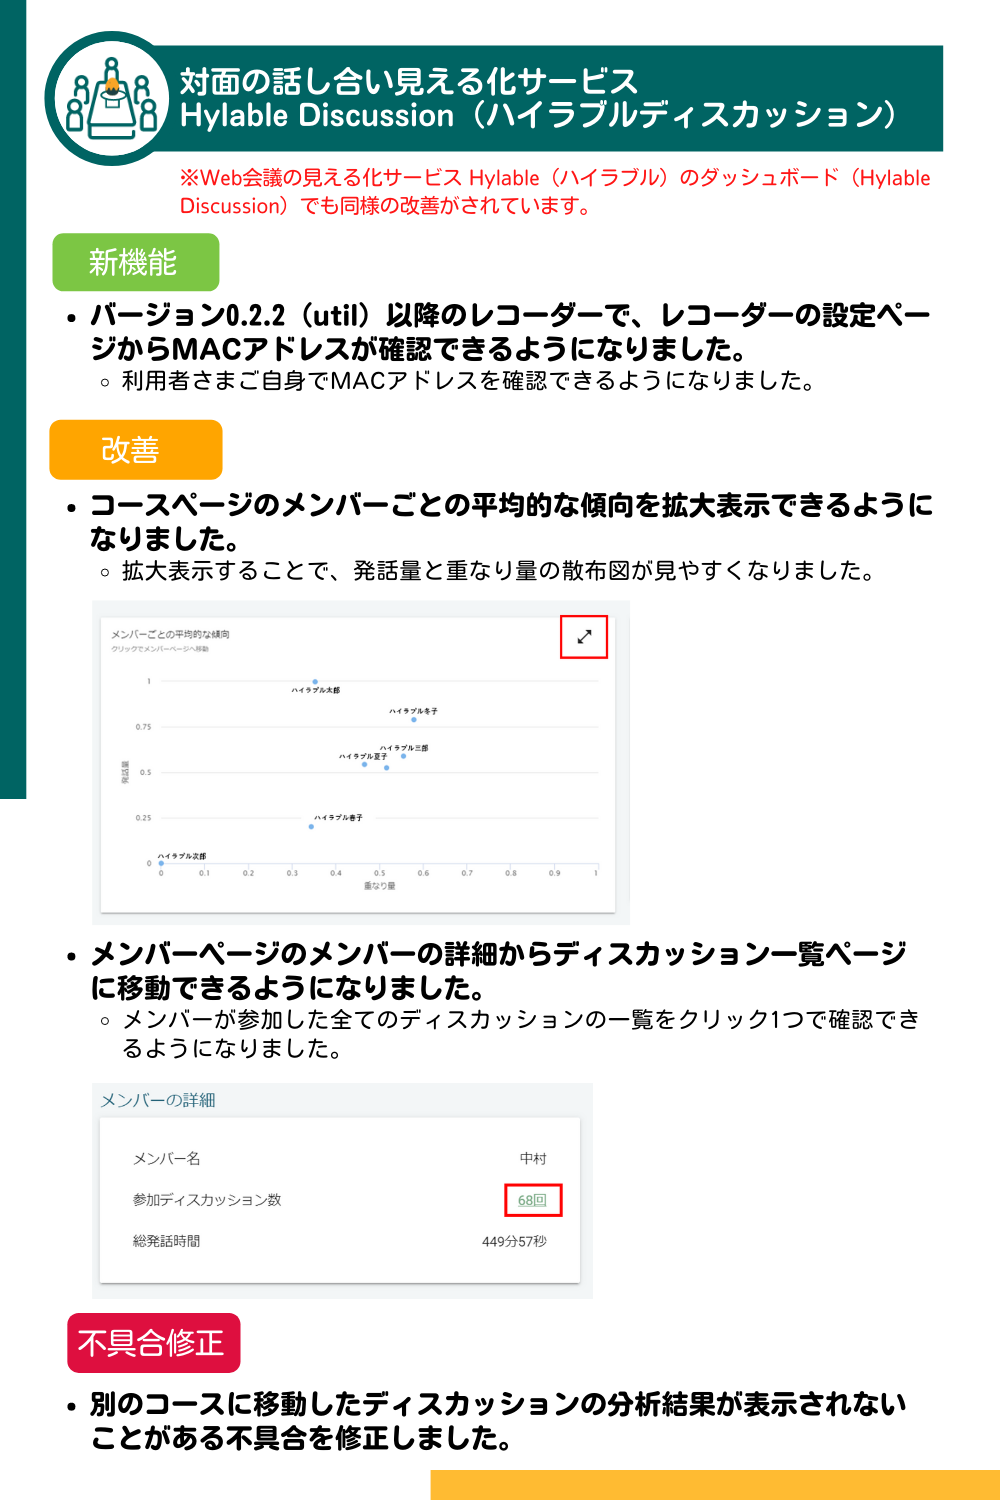Image resolution: width=1000 pixels, height=1500 pixels.
Task: Click the member name value 中村
Action: coord(533,1158)
